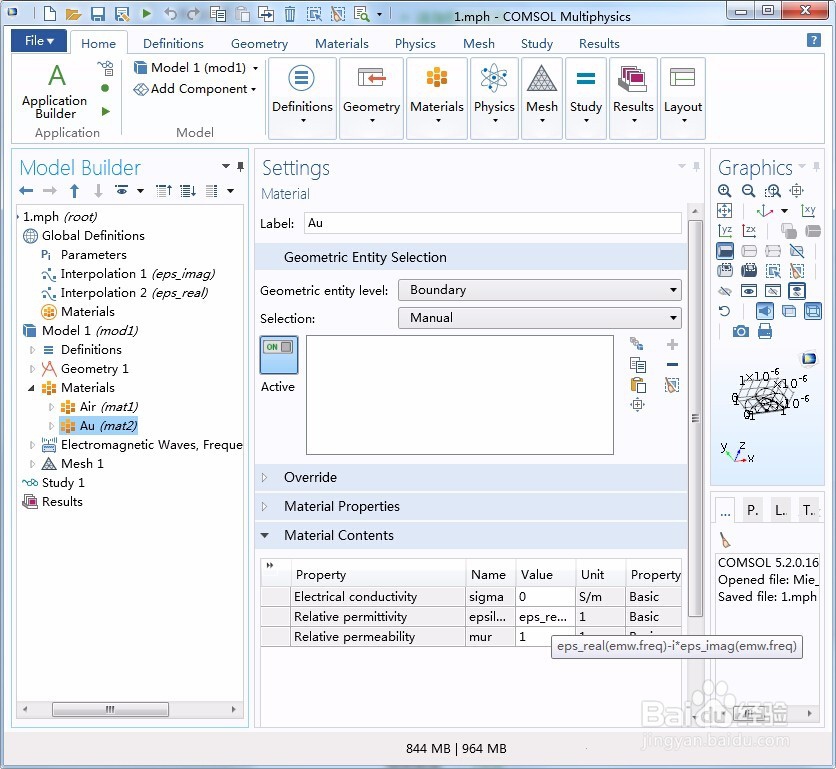Save the model with the floppy icon

pos(98,13)
